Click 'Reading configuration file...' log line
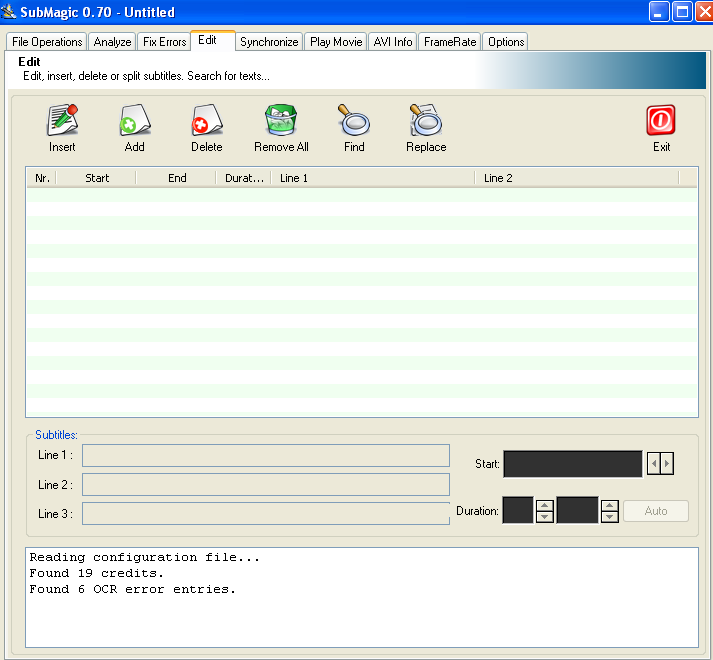Screen dimensions: 713x660 point(145,557)
